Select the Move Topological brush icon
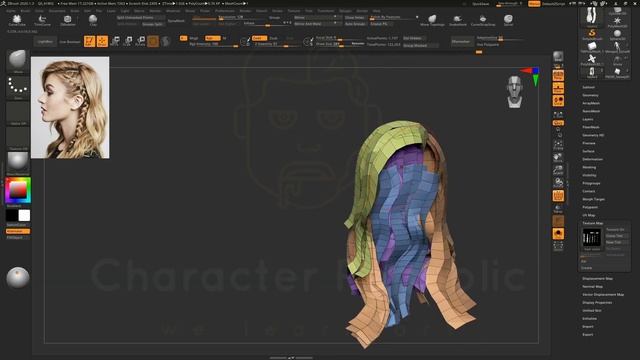The image size is (640, 360). pyautogui.click(x=432, y=20)
